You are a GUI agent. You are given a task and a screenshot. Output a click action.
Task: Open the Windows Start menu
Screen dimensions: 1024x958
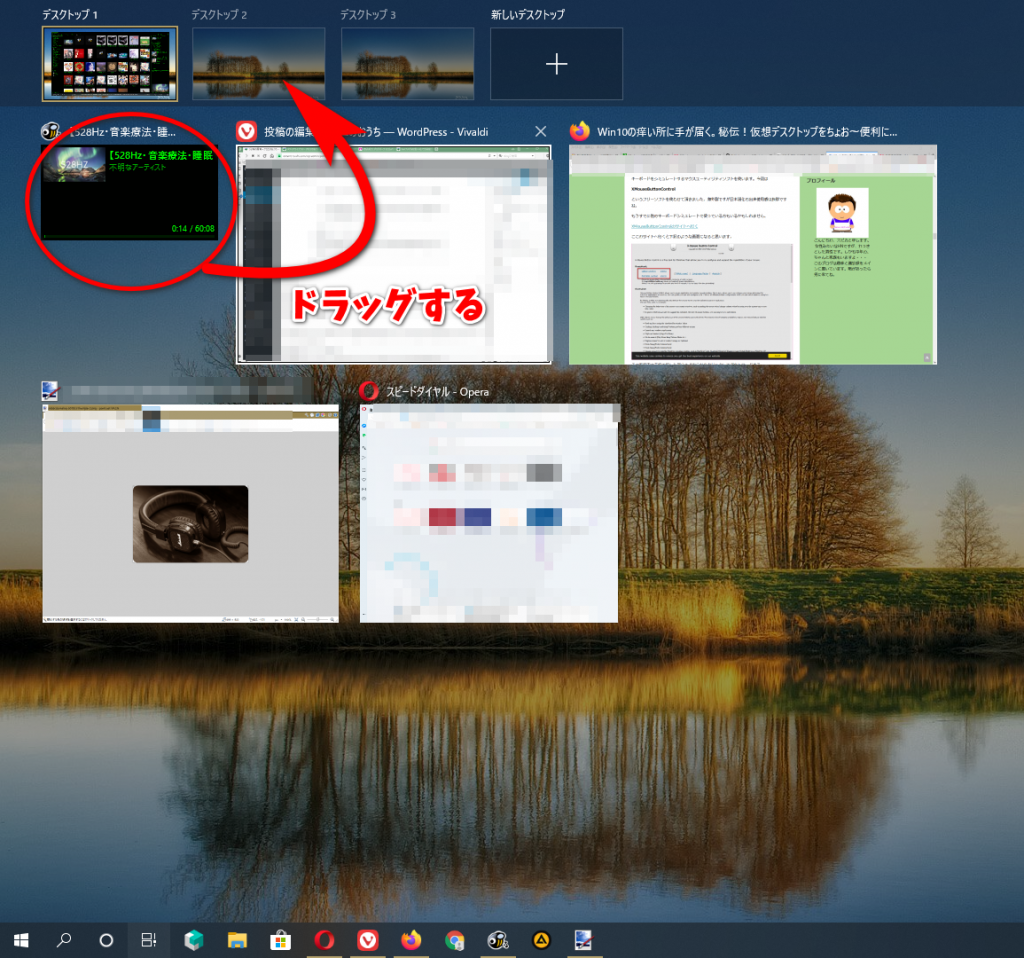pyautogui.click(x=21, y=939)
